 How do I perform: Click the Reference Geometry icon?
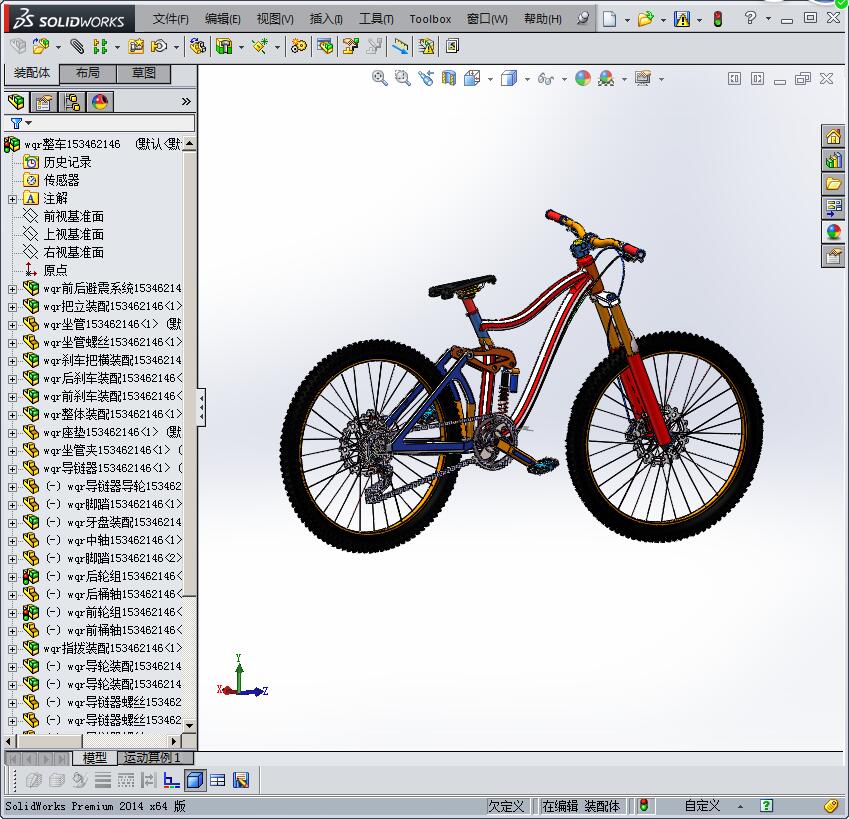(x=260, y=47)
